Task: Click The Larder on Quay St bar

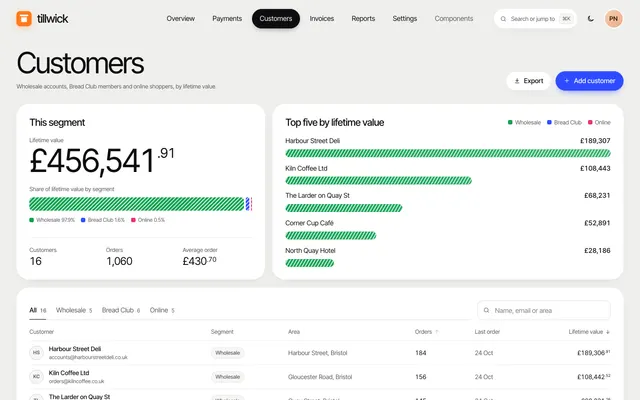Action: coord(344,208)
